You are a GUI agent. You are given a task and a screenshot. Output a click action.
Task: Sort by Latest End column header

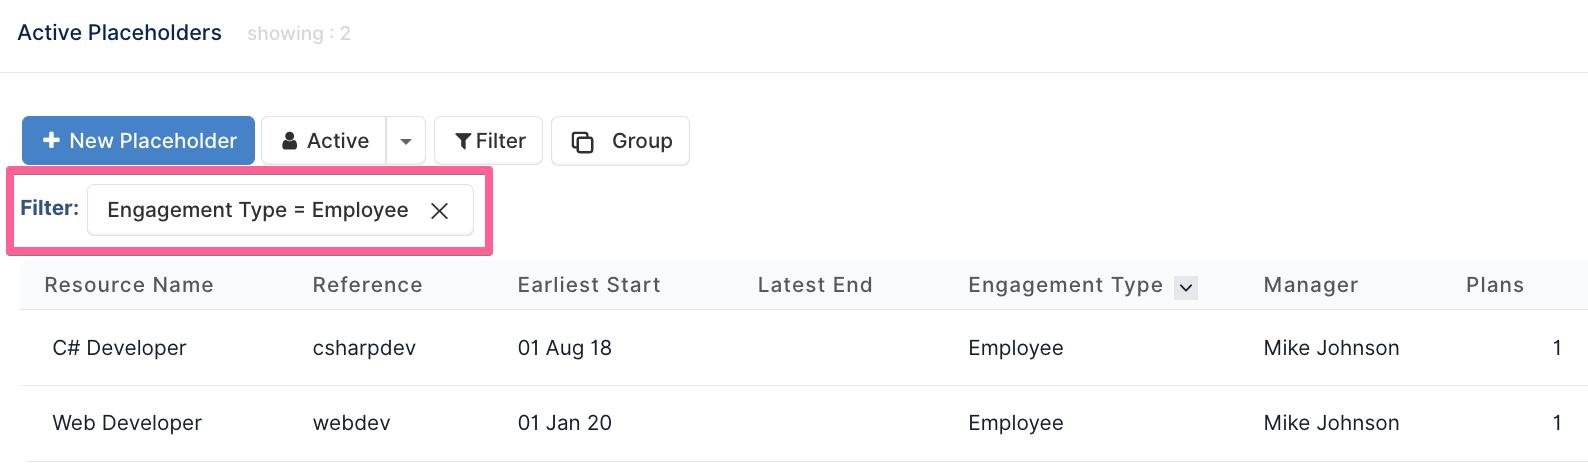click(815, 285)
